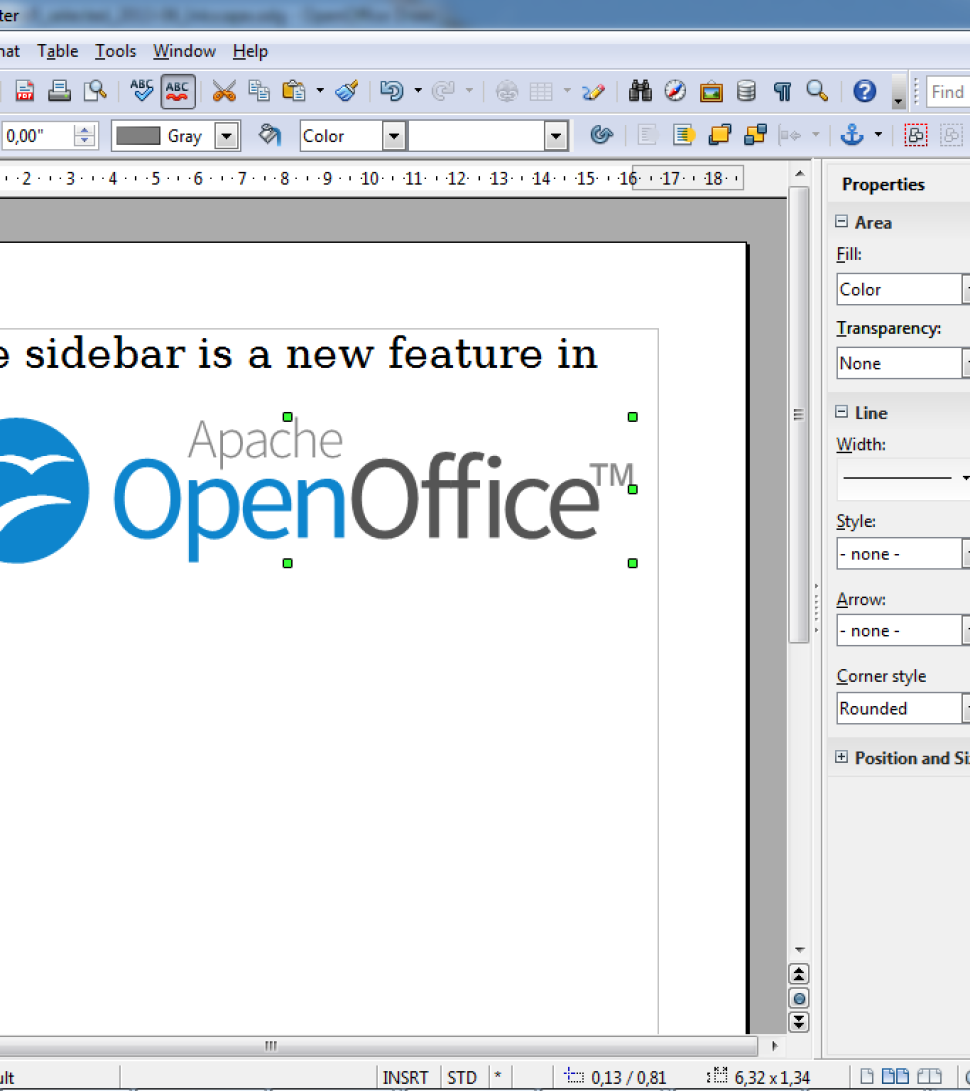This screenshot has width=970, height=1091.
Task: Open sidebar Fill Color dropdown
Action: click(x=903, y=289)
